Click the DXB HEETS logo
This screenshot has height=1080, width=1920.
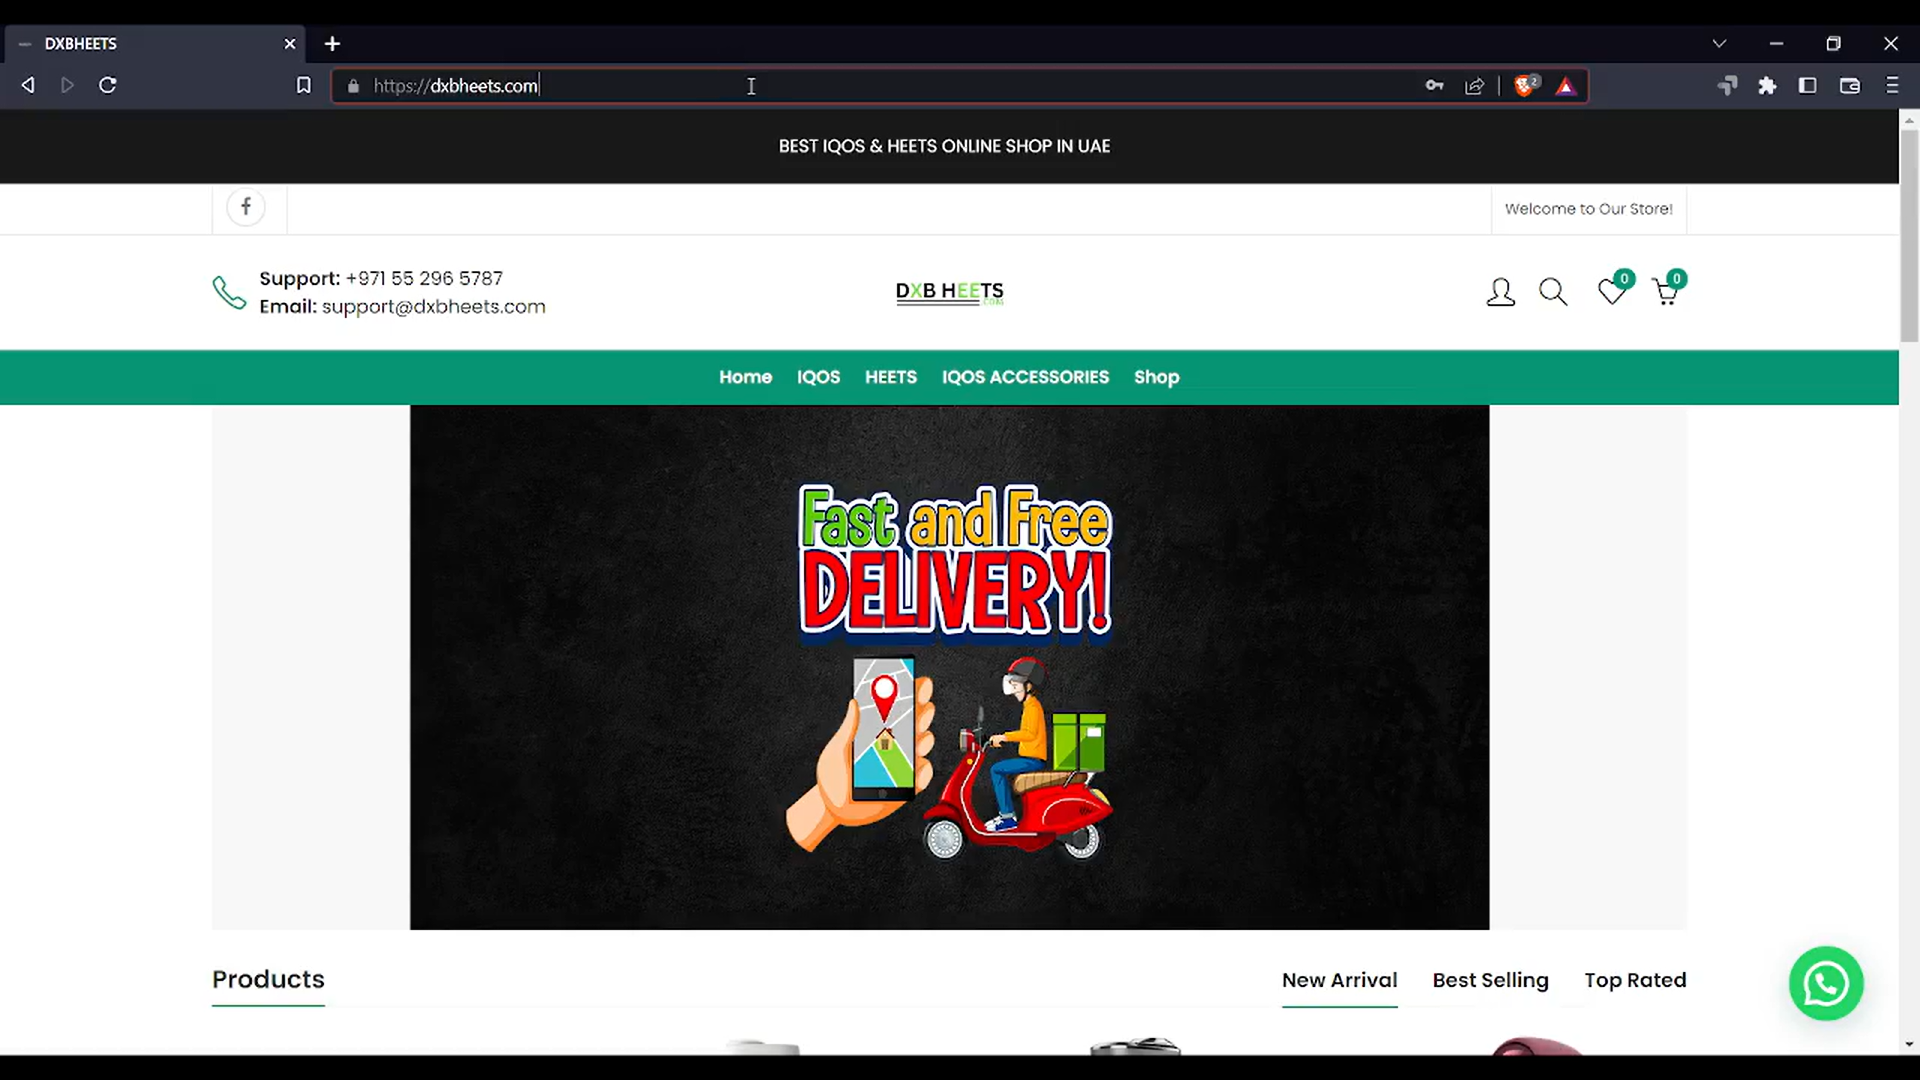click(949, 292)
